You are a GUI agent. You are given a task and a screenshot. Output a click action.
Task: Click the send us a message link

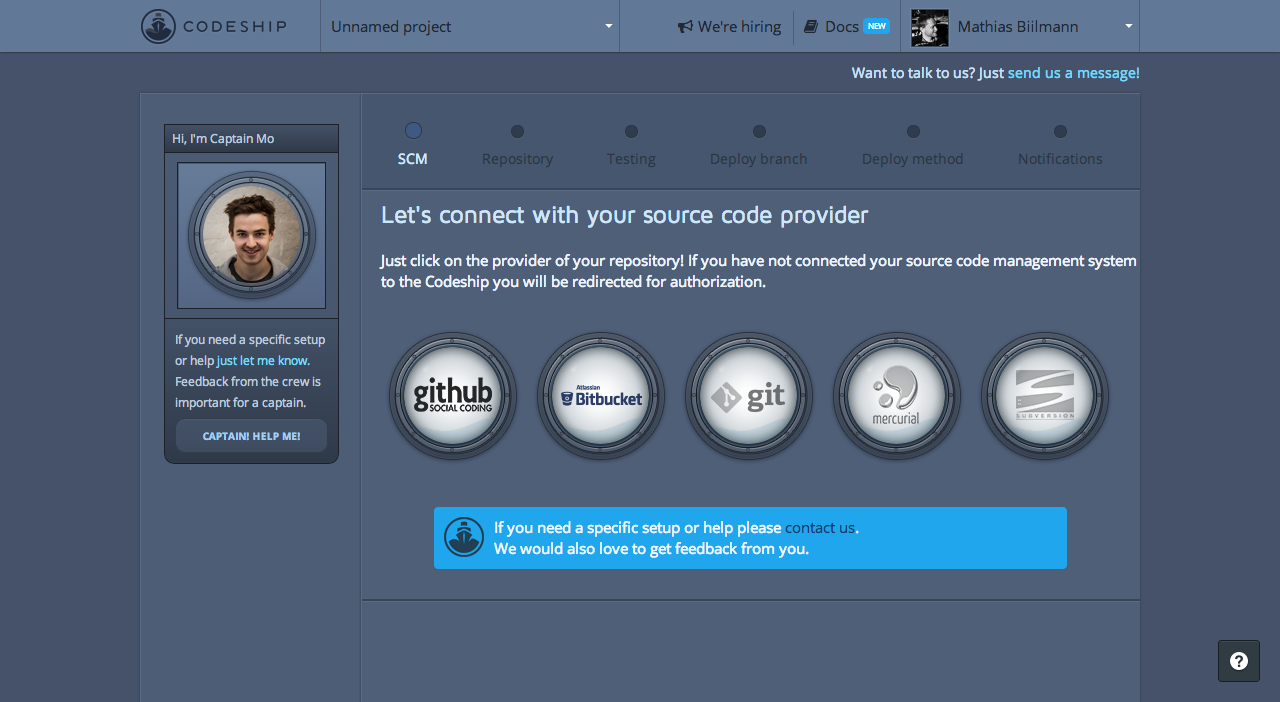[x=1074, y=73]
